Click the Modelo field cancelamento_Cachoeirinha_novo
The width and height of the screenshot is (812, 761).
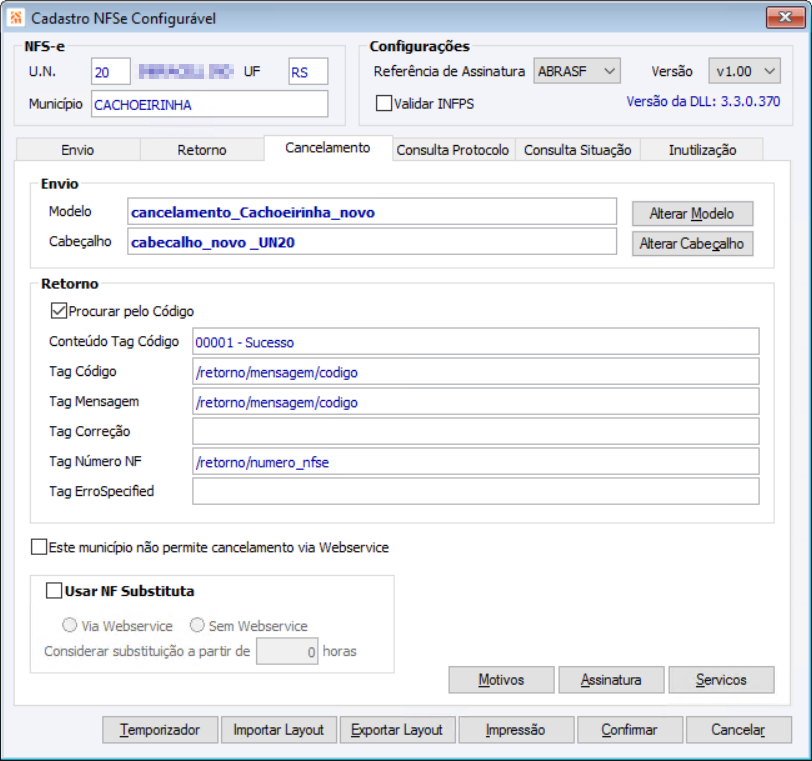(x=372, y=212)
